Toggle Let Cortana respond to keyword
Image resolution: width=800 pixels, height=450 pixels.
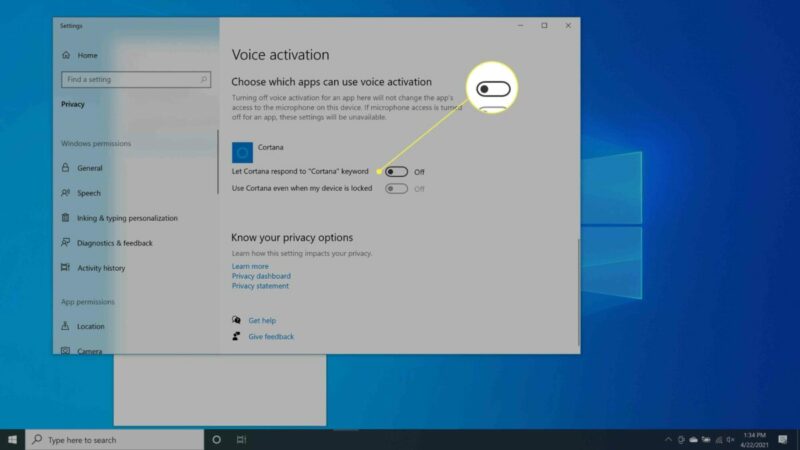click(x=396, y=172)
